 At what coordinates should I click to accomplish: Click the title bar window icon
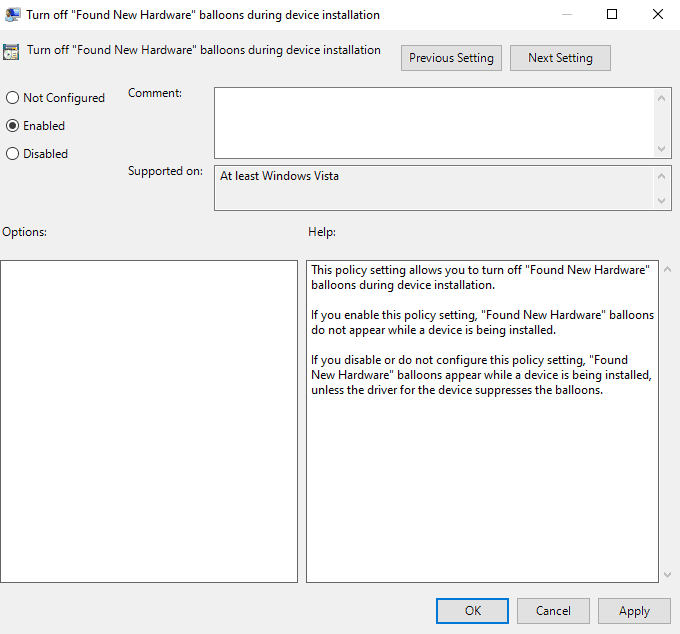pos(12,14)
